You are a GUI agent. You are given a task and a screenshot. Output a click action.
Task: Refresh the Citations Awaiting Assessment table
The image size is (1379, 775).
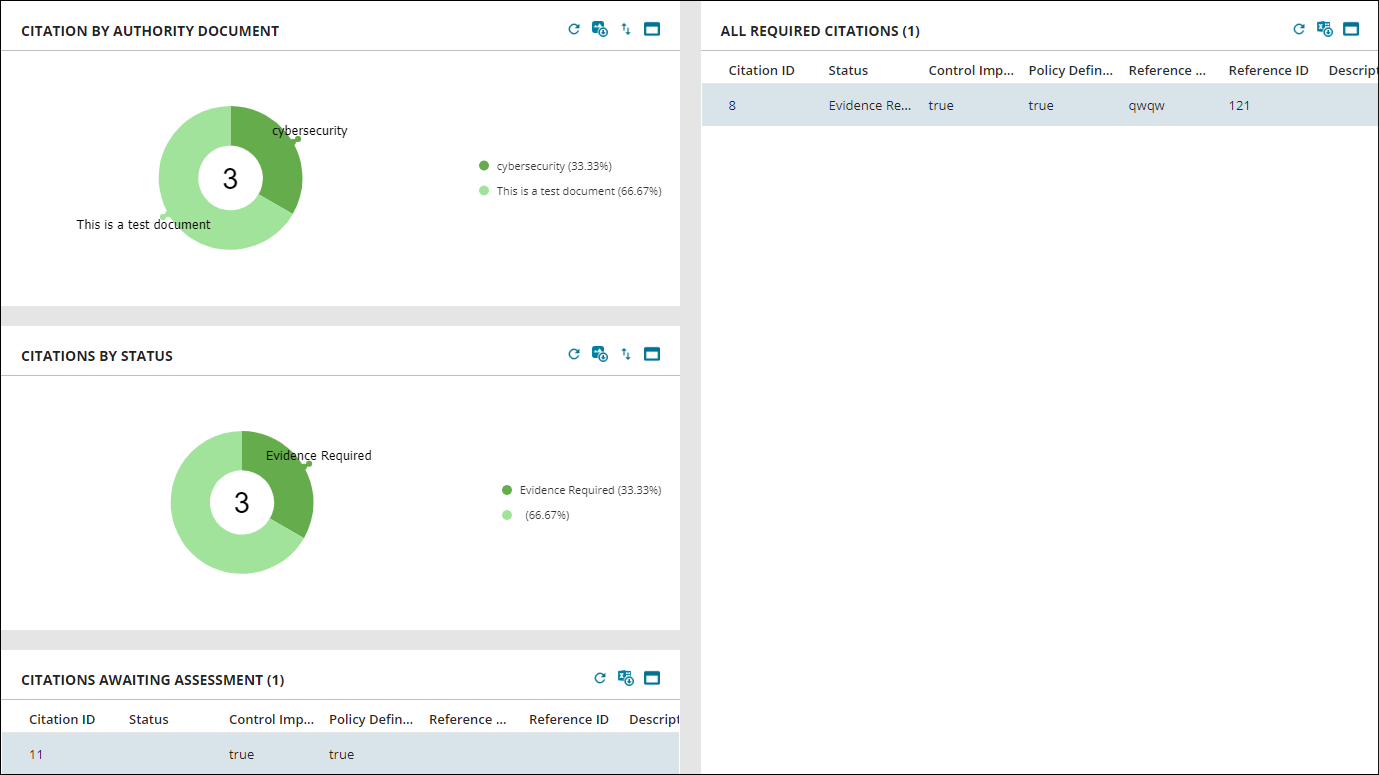(x=600, y=678)
